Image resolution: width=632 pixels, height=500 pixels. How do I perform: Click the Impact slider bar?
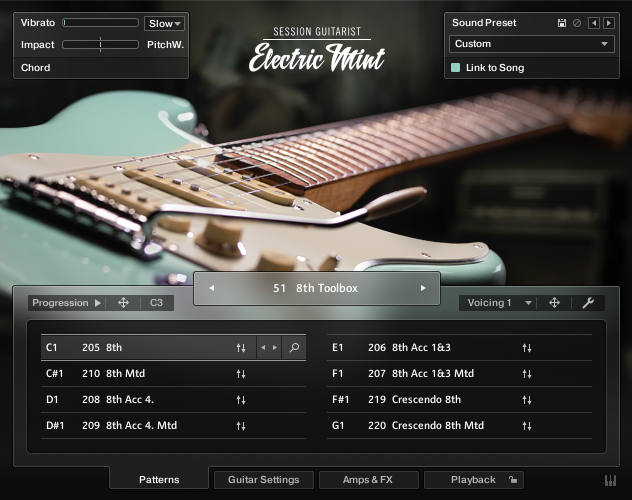tap(100, 45)
